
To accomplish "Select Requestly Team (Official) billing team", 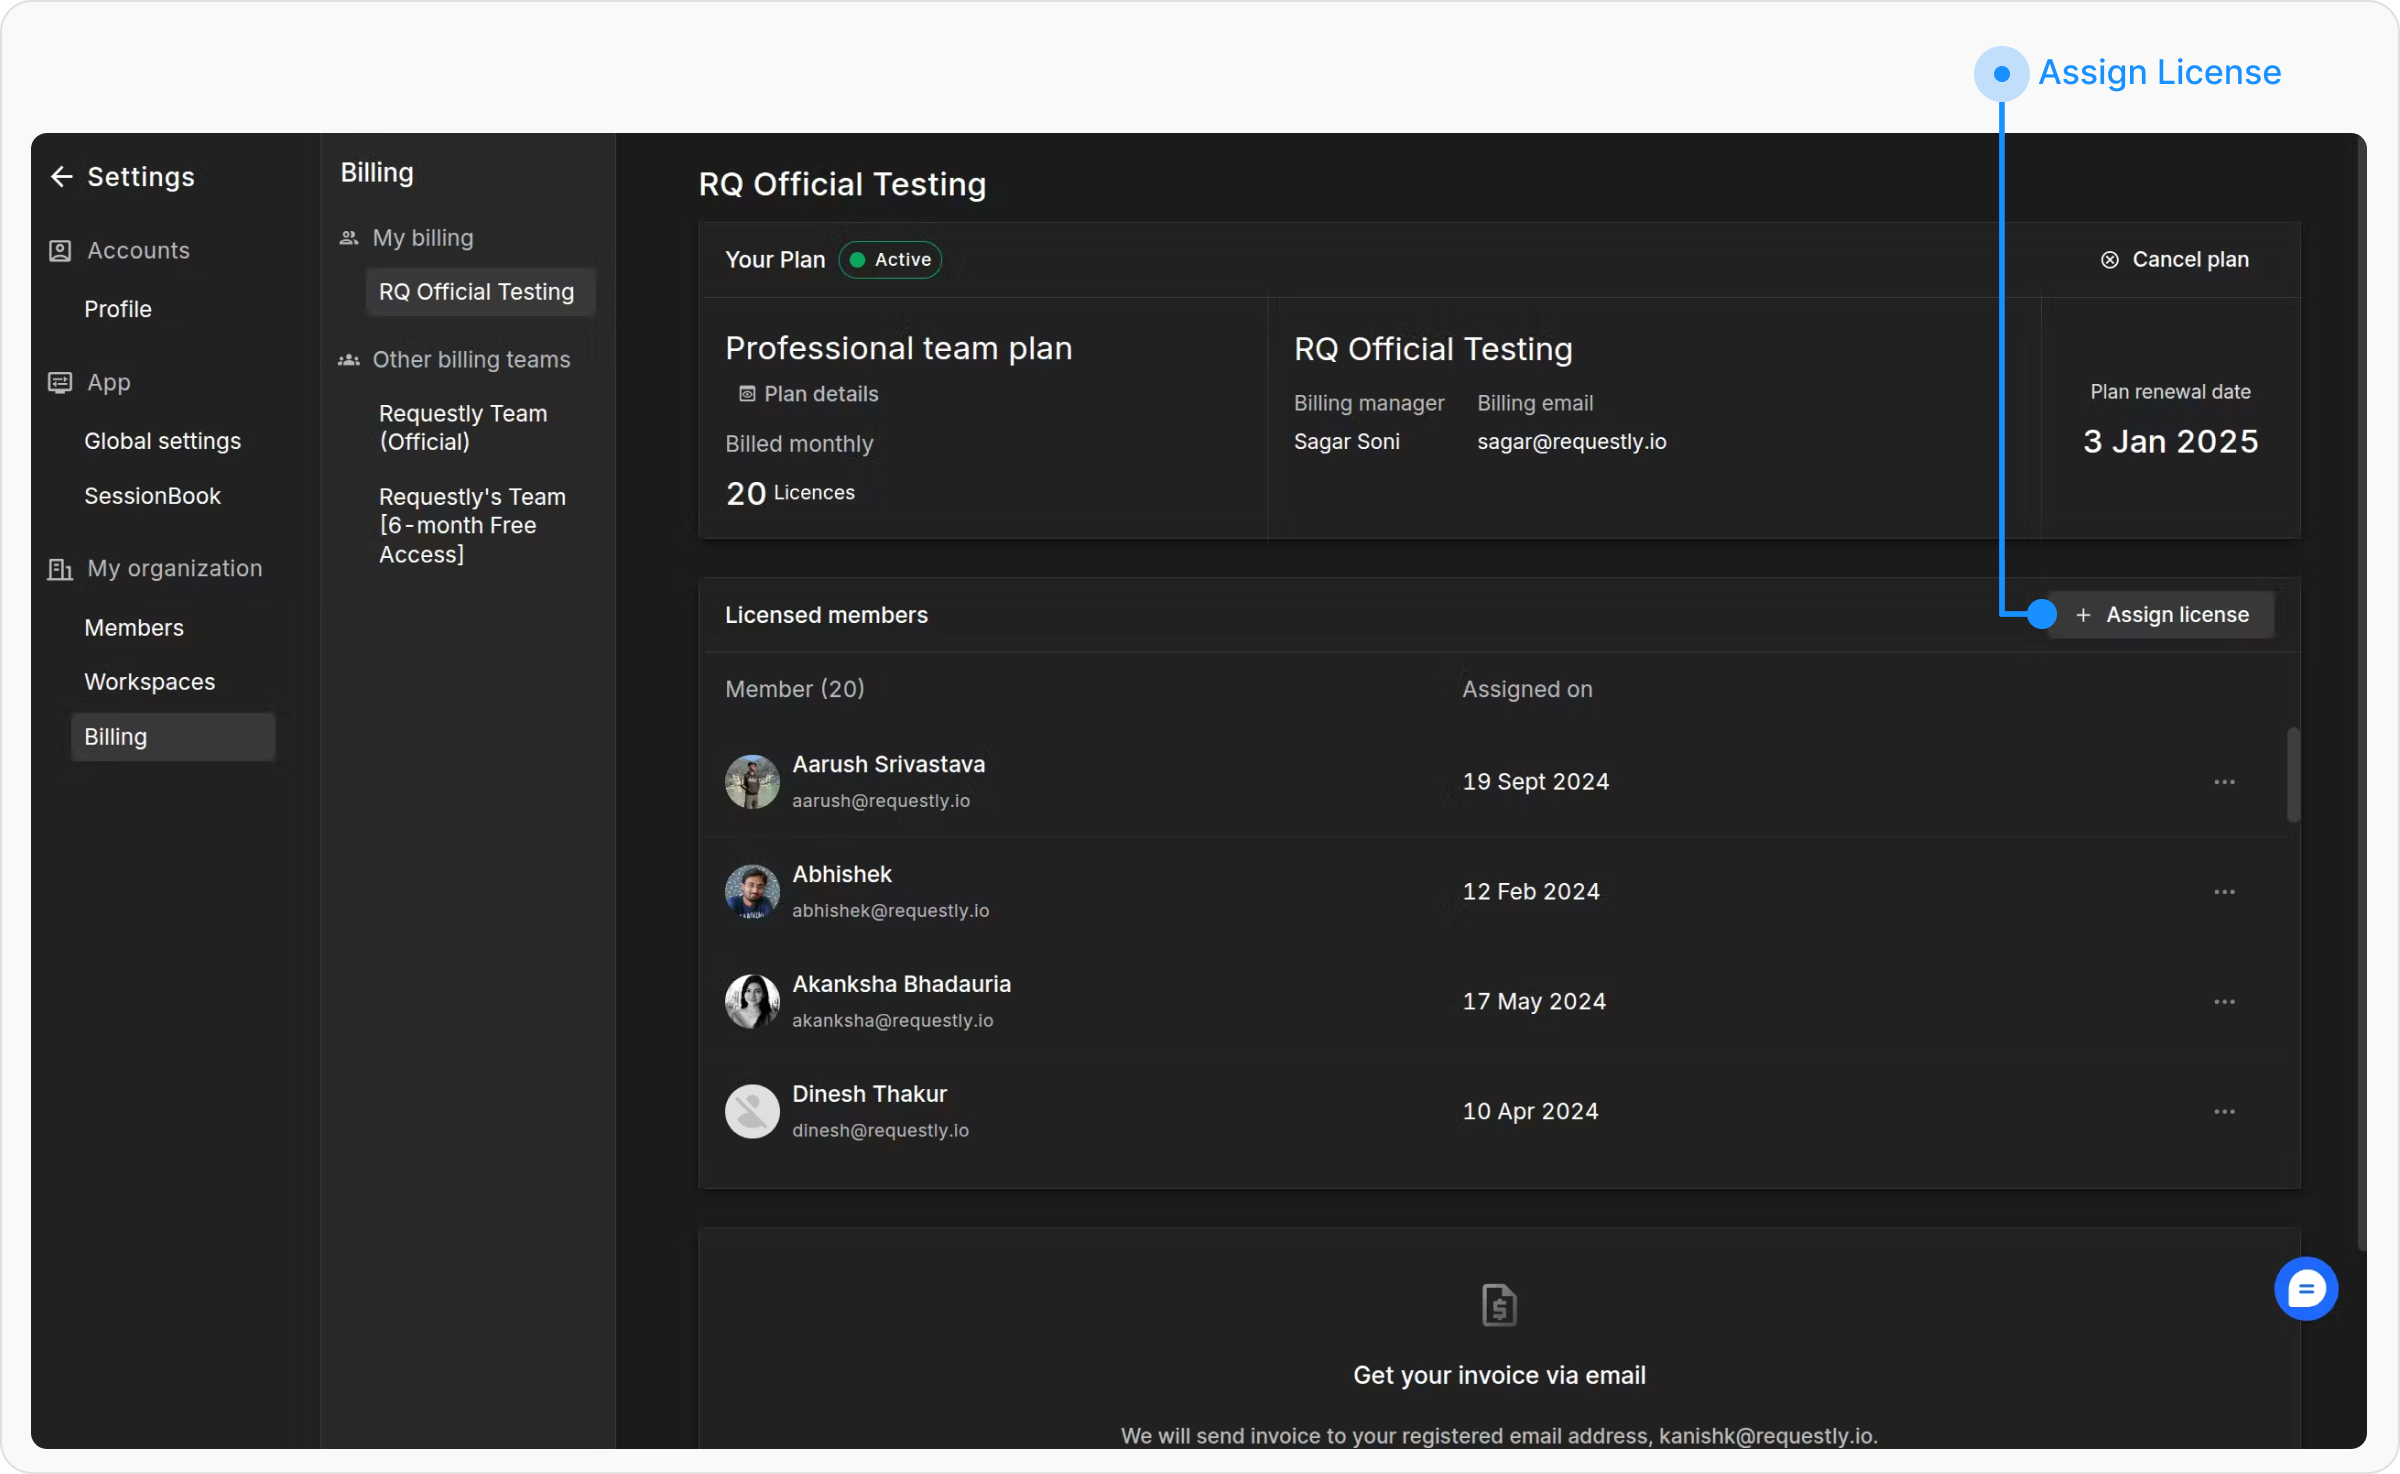I will coord(463,427).
